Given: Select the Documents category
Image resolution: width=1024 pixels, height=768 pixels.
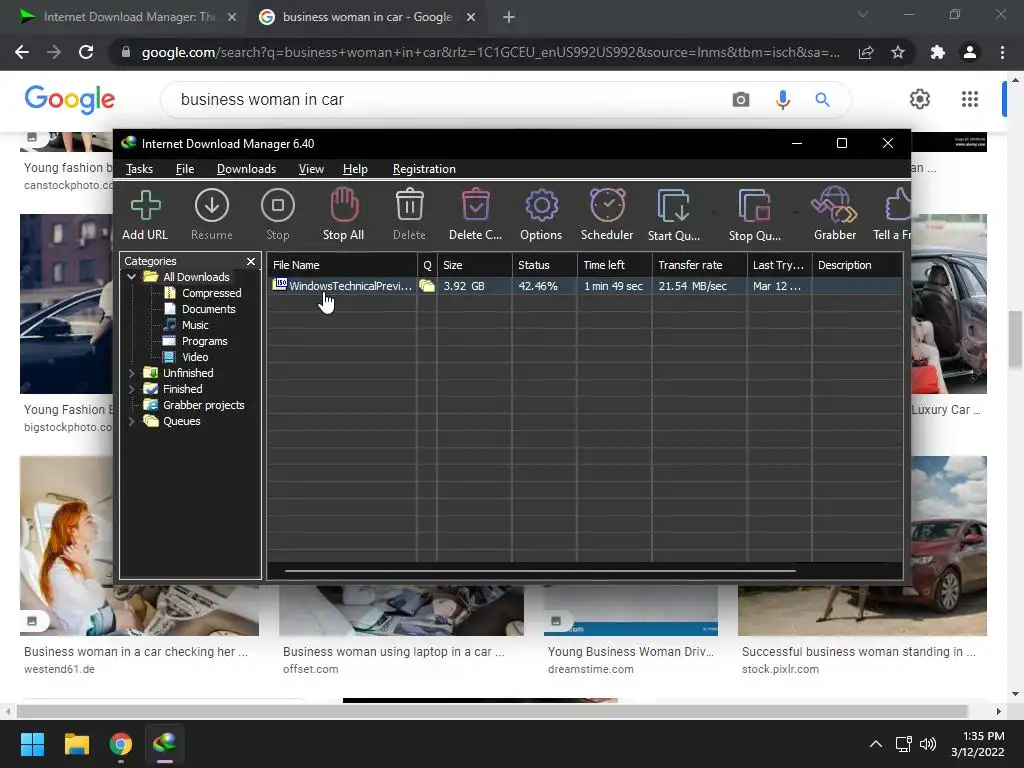Looking at the screenshot, I should point(208,309).
